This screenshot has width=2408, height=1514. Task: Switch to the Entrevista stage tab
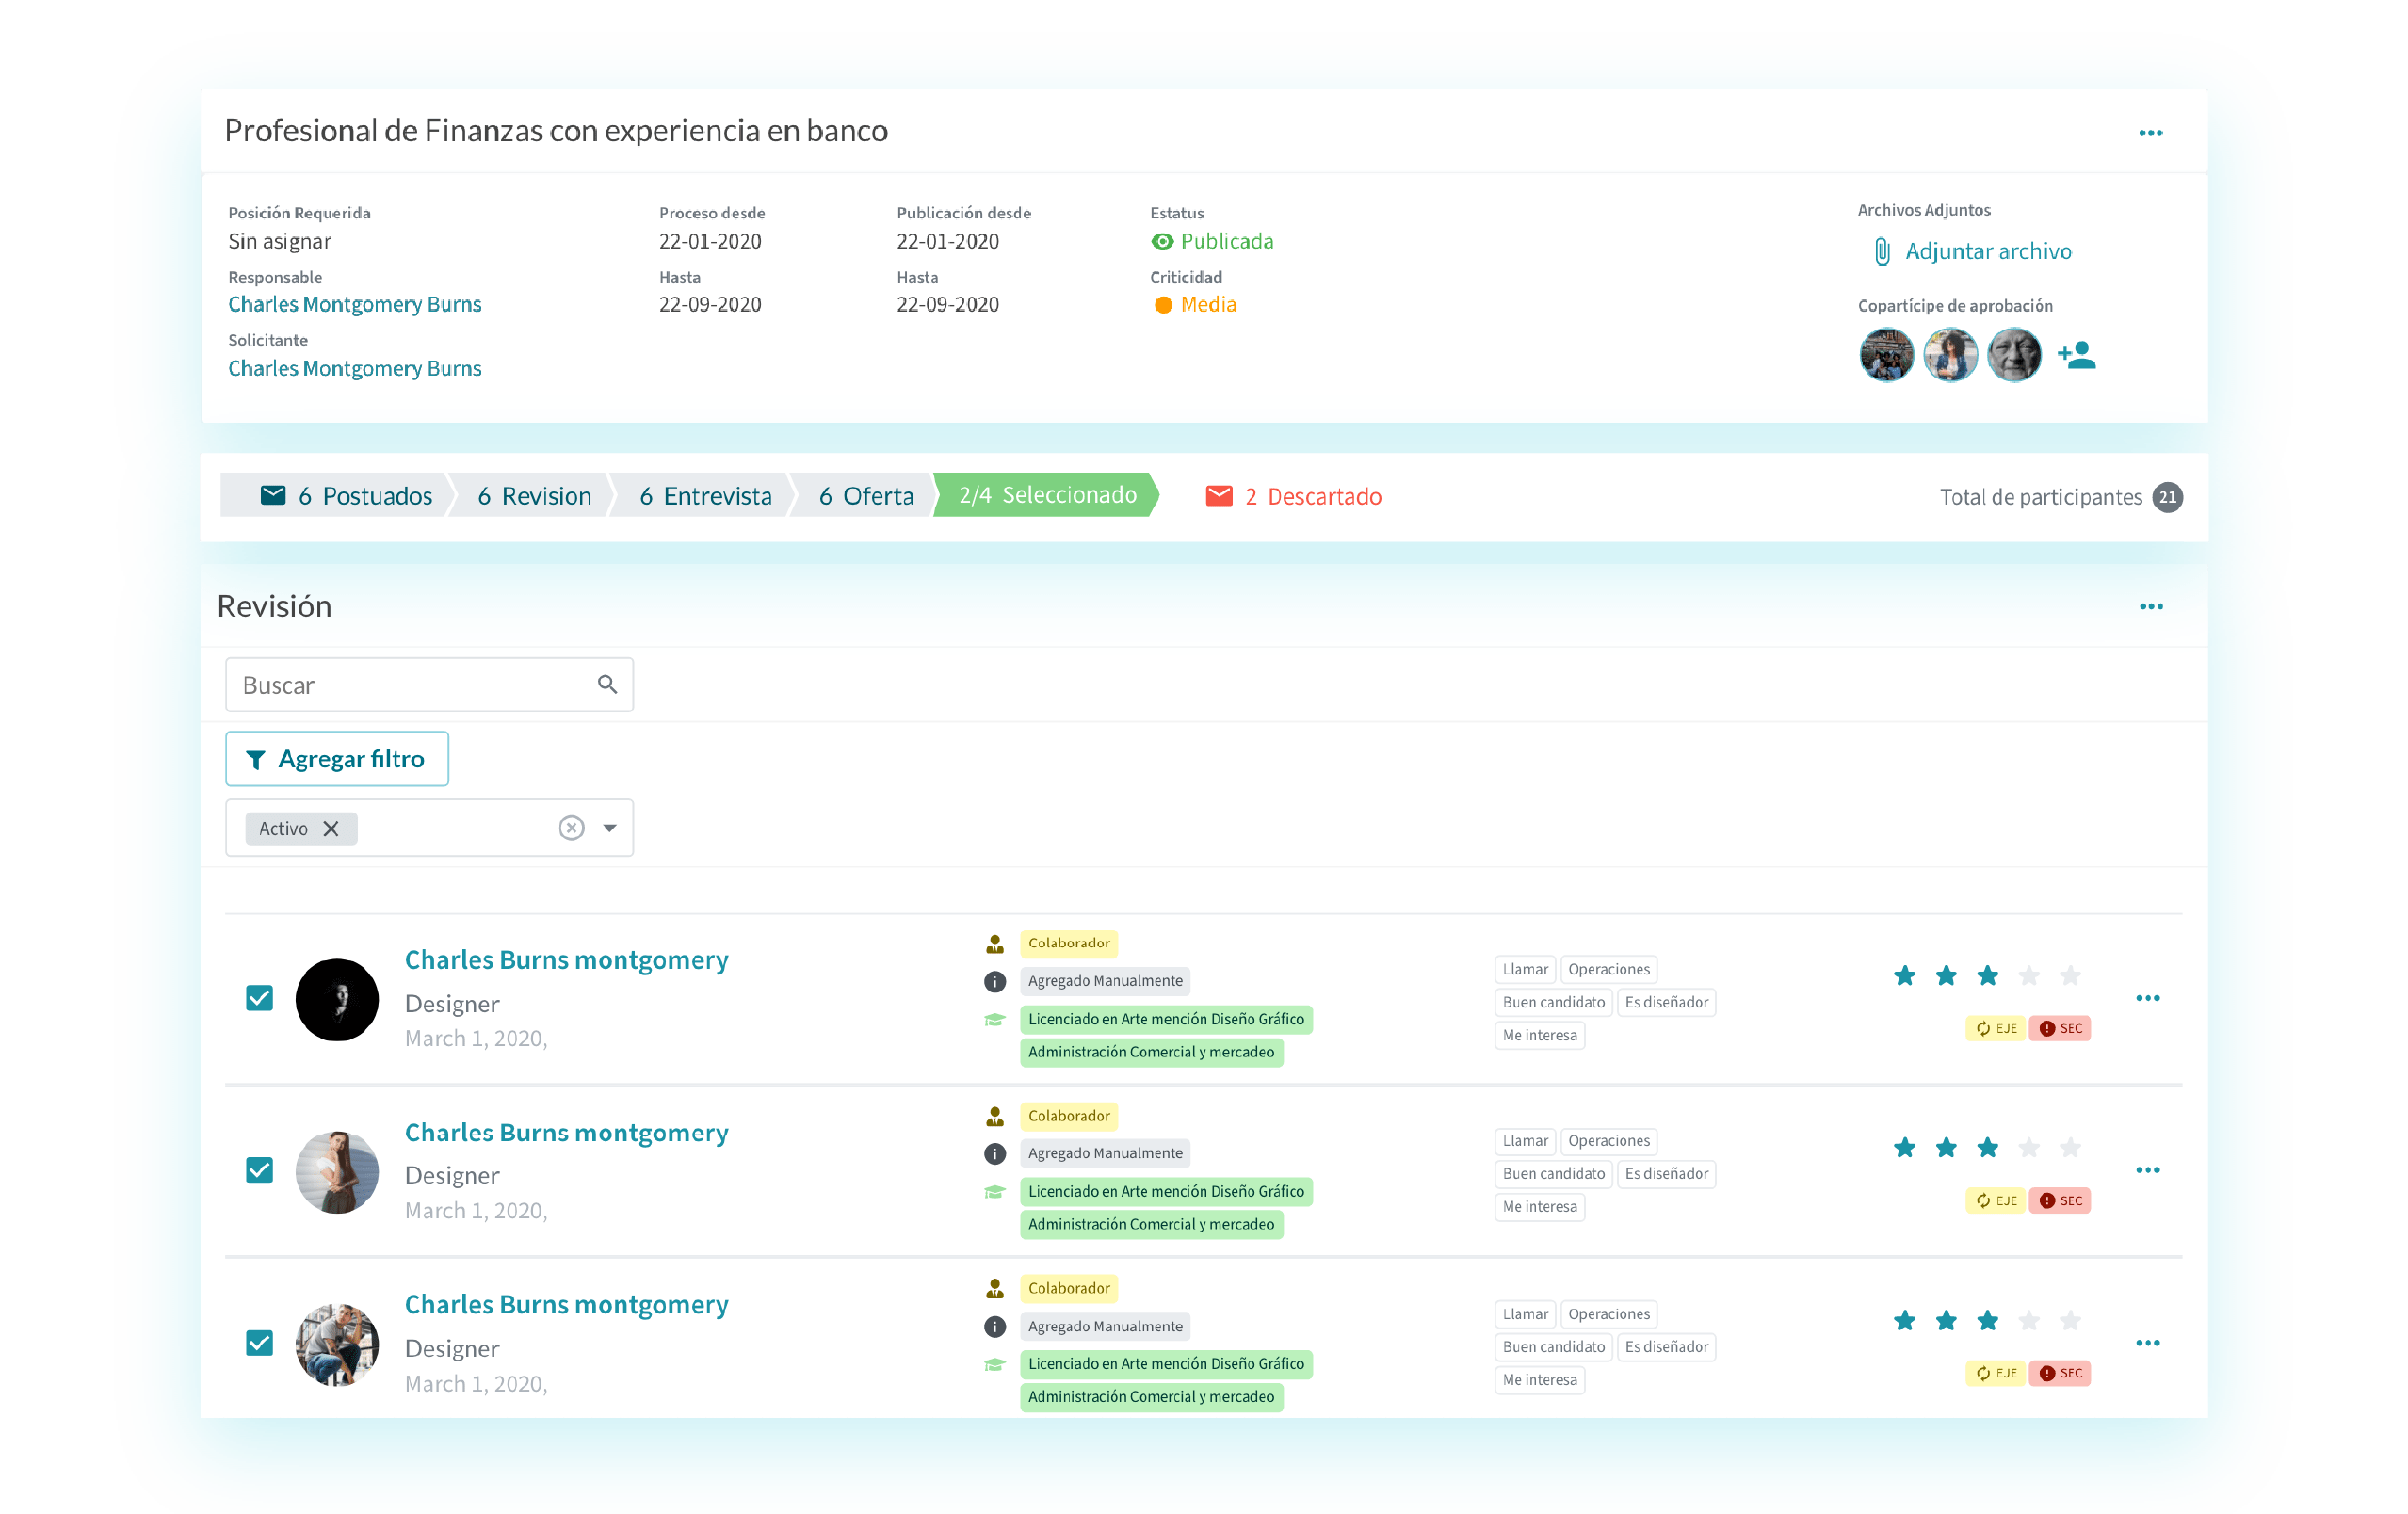coord(705,496)
